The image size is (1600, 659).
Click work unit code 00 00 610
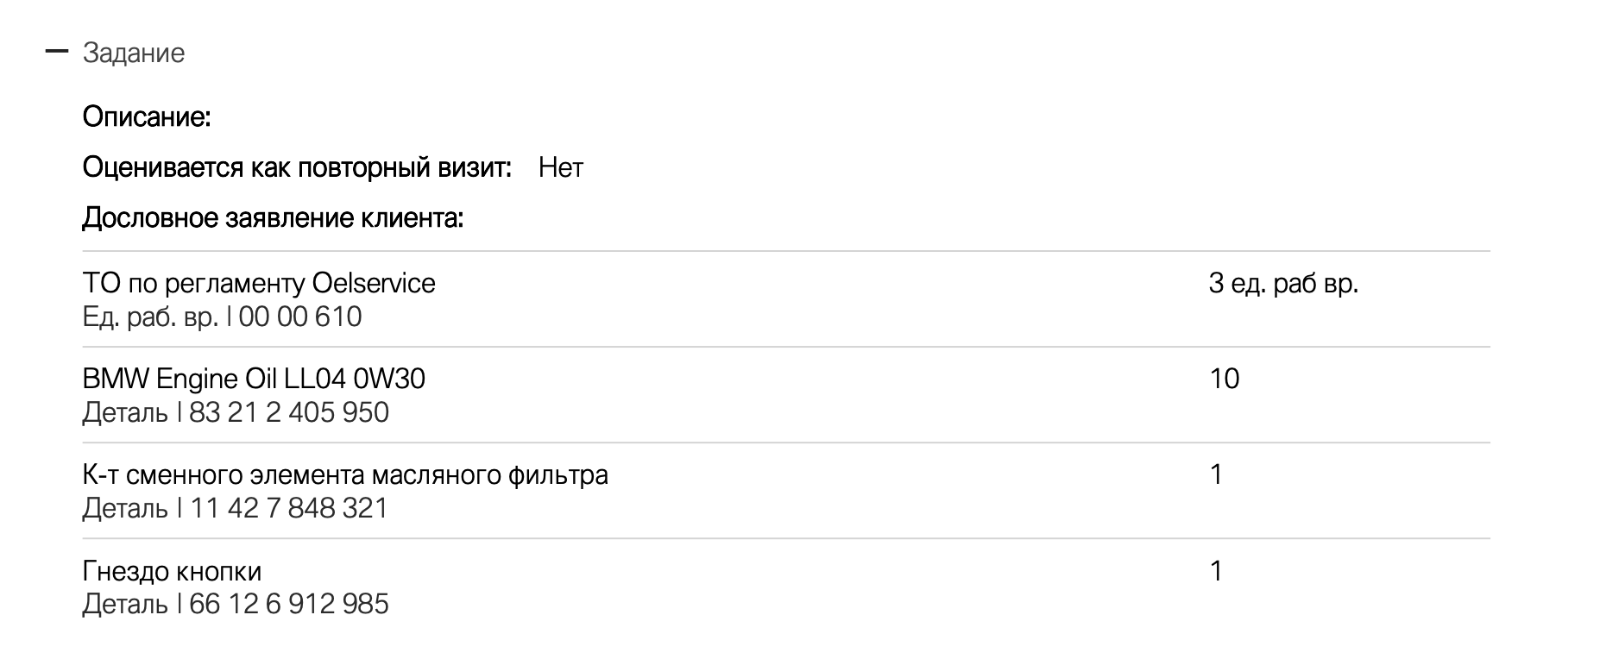[301, 317]
